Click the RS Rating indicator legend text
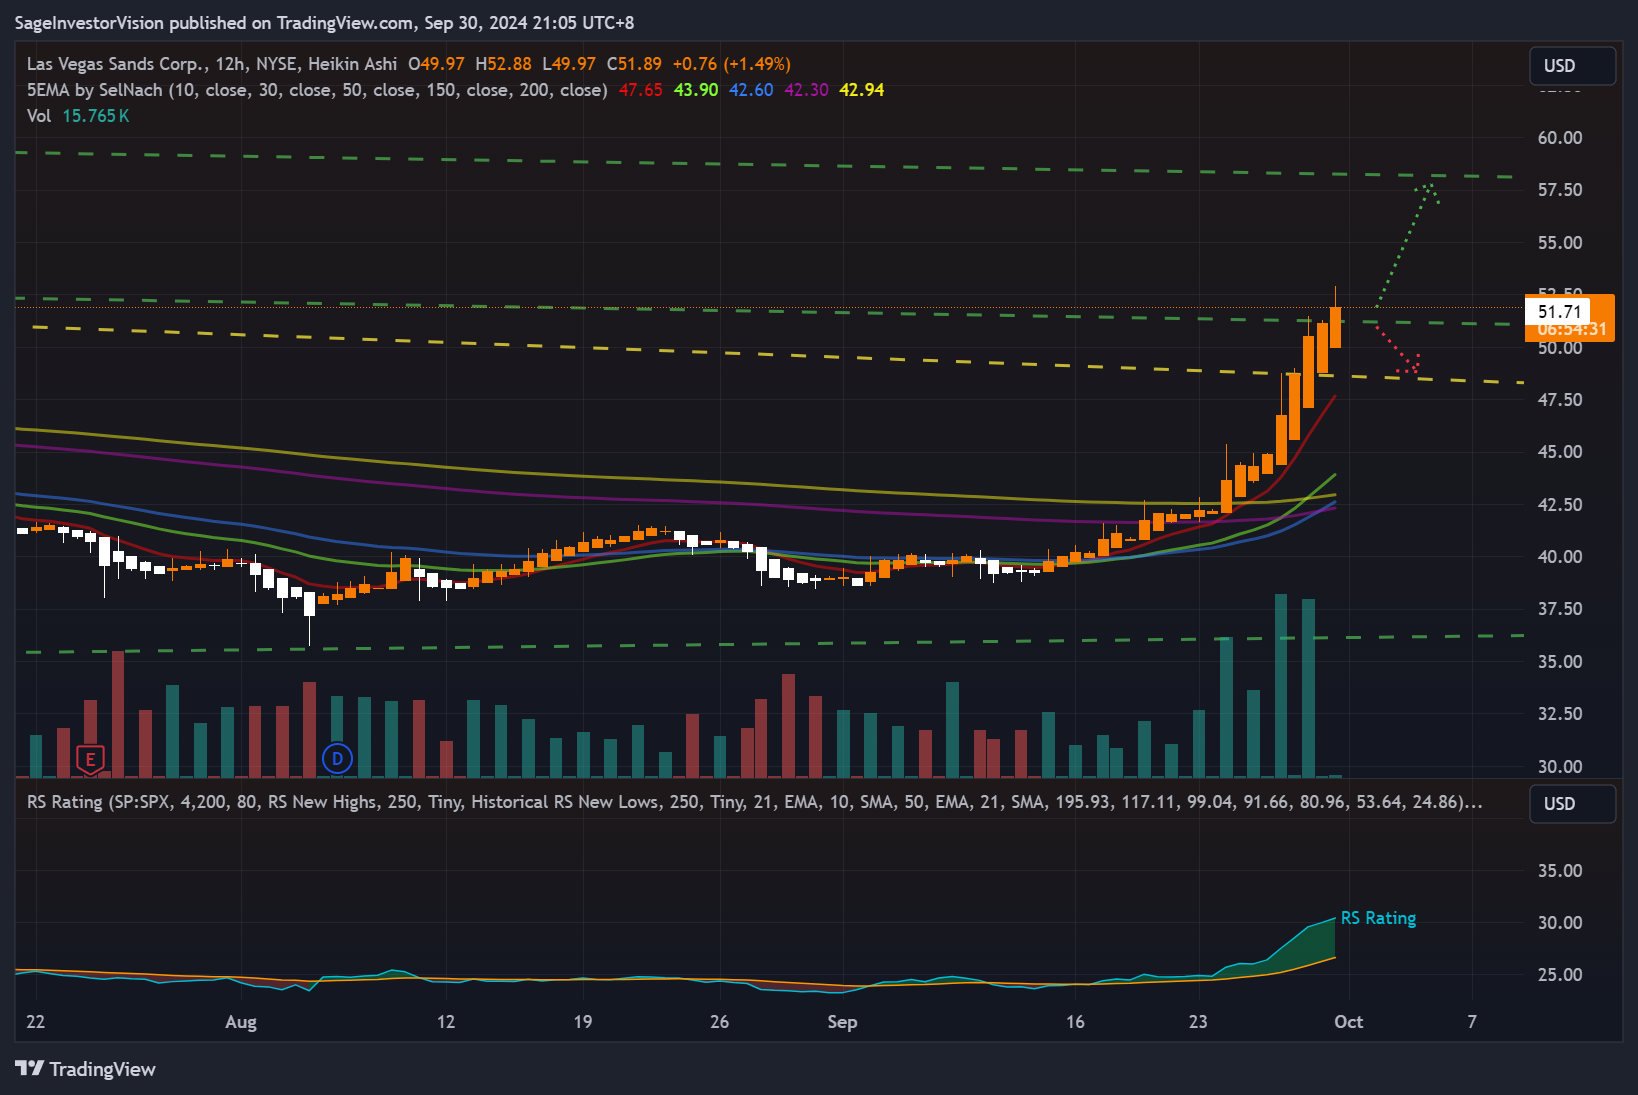 [755, 802]
